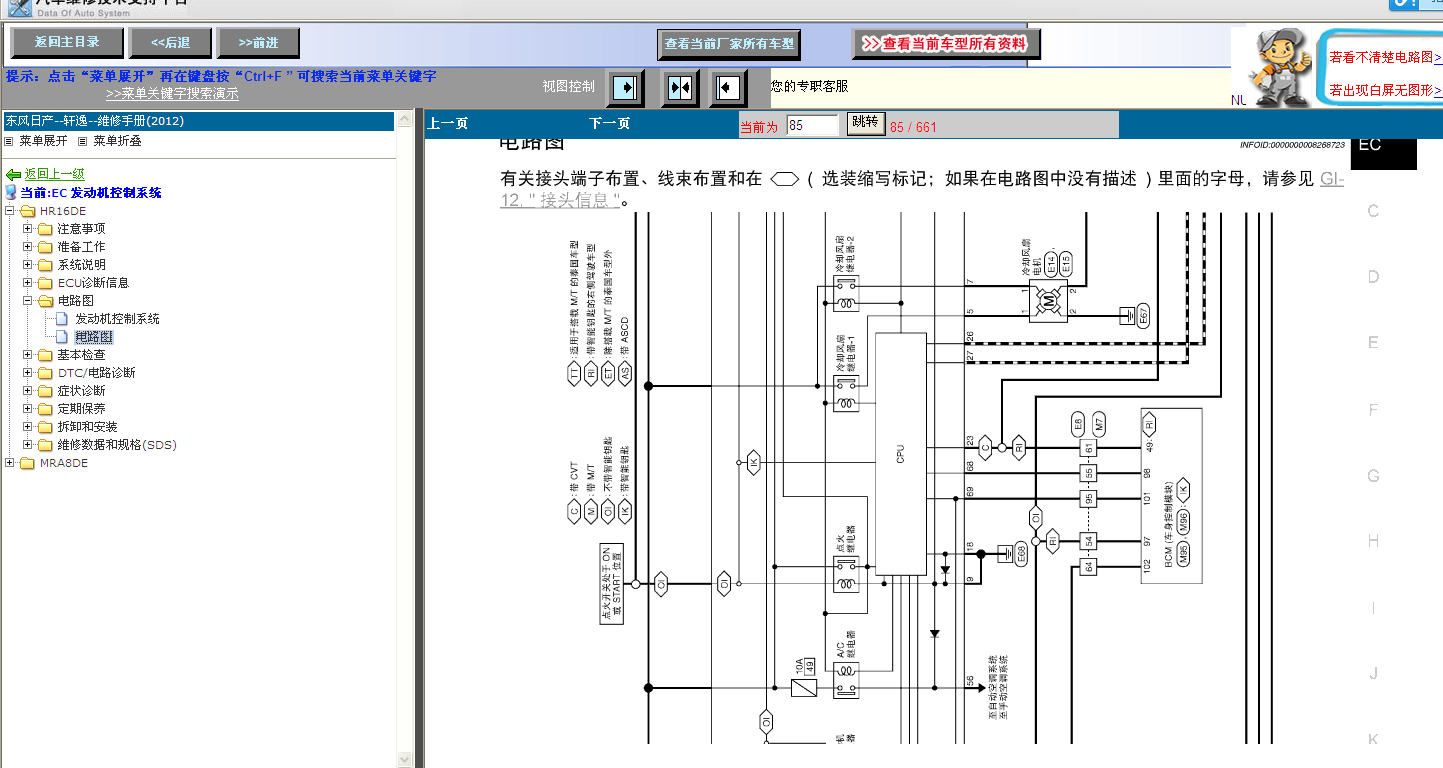Collapse the HR16DE tree node
1443x768 pixels.
10,211
